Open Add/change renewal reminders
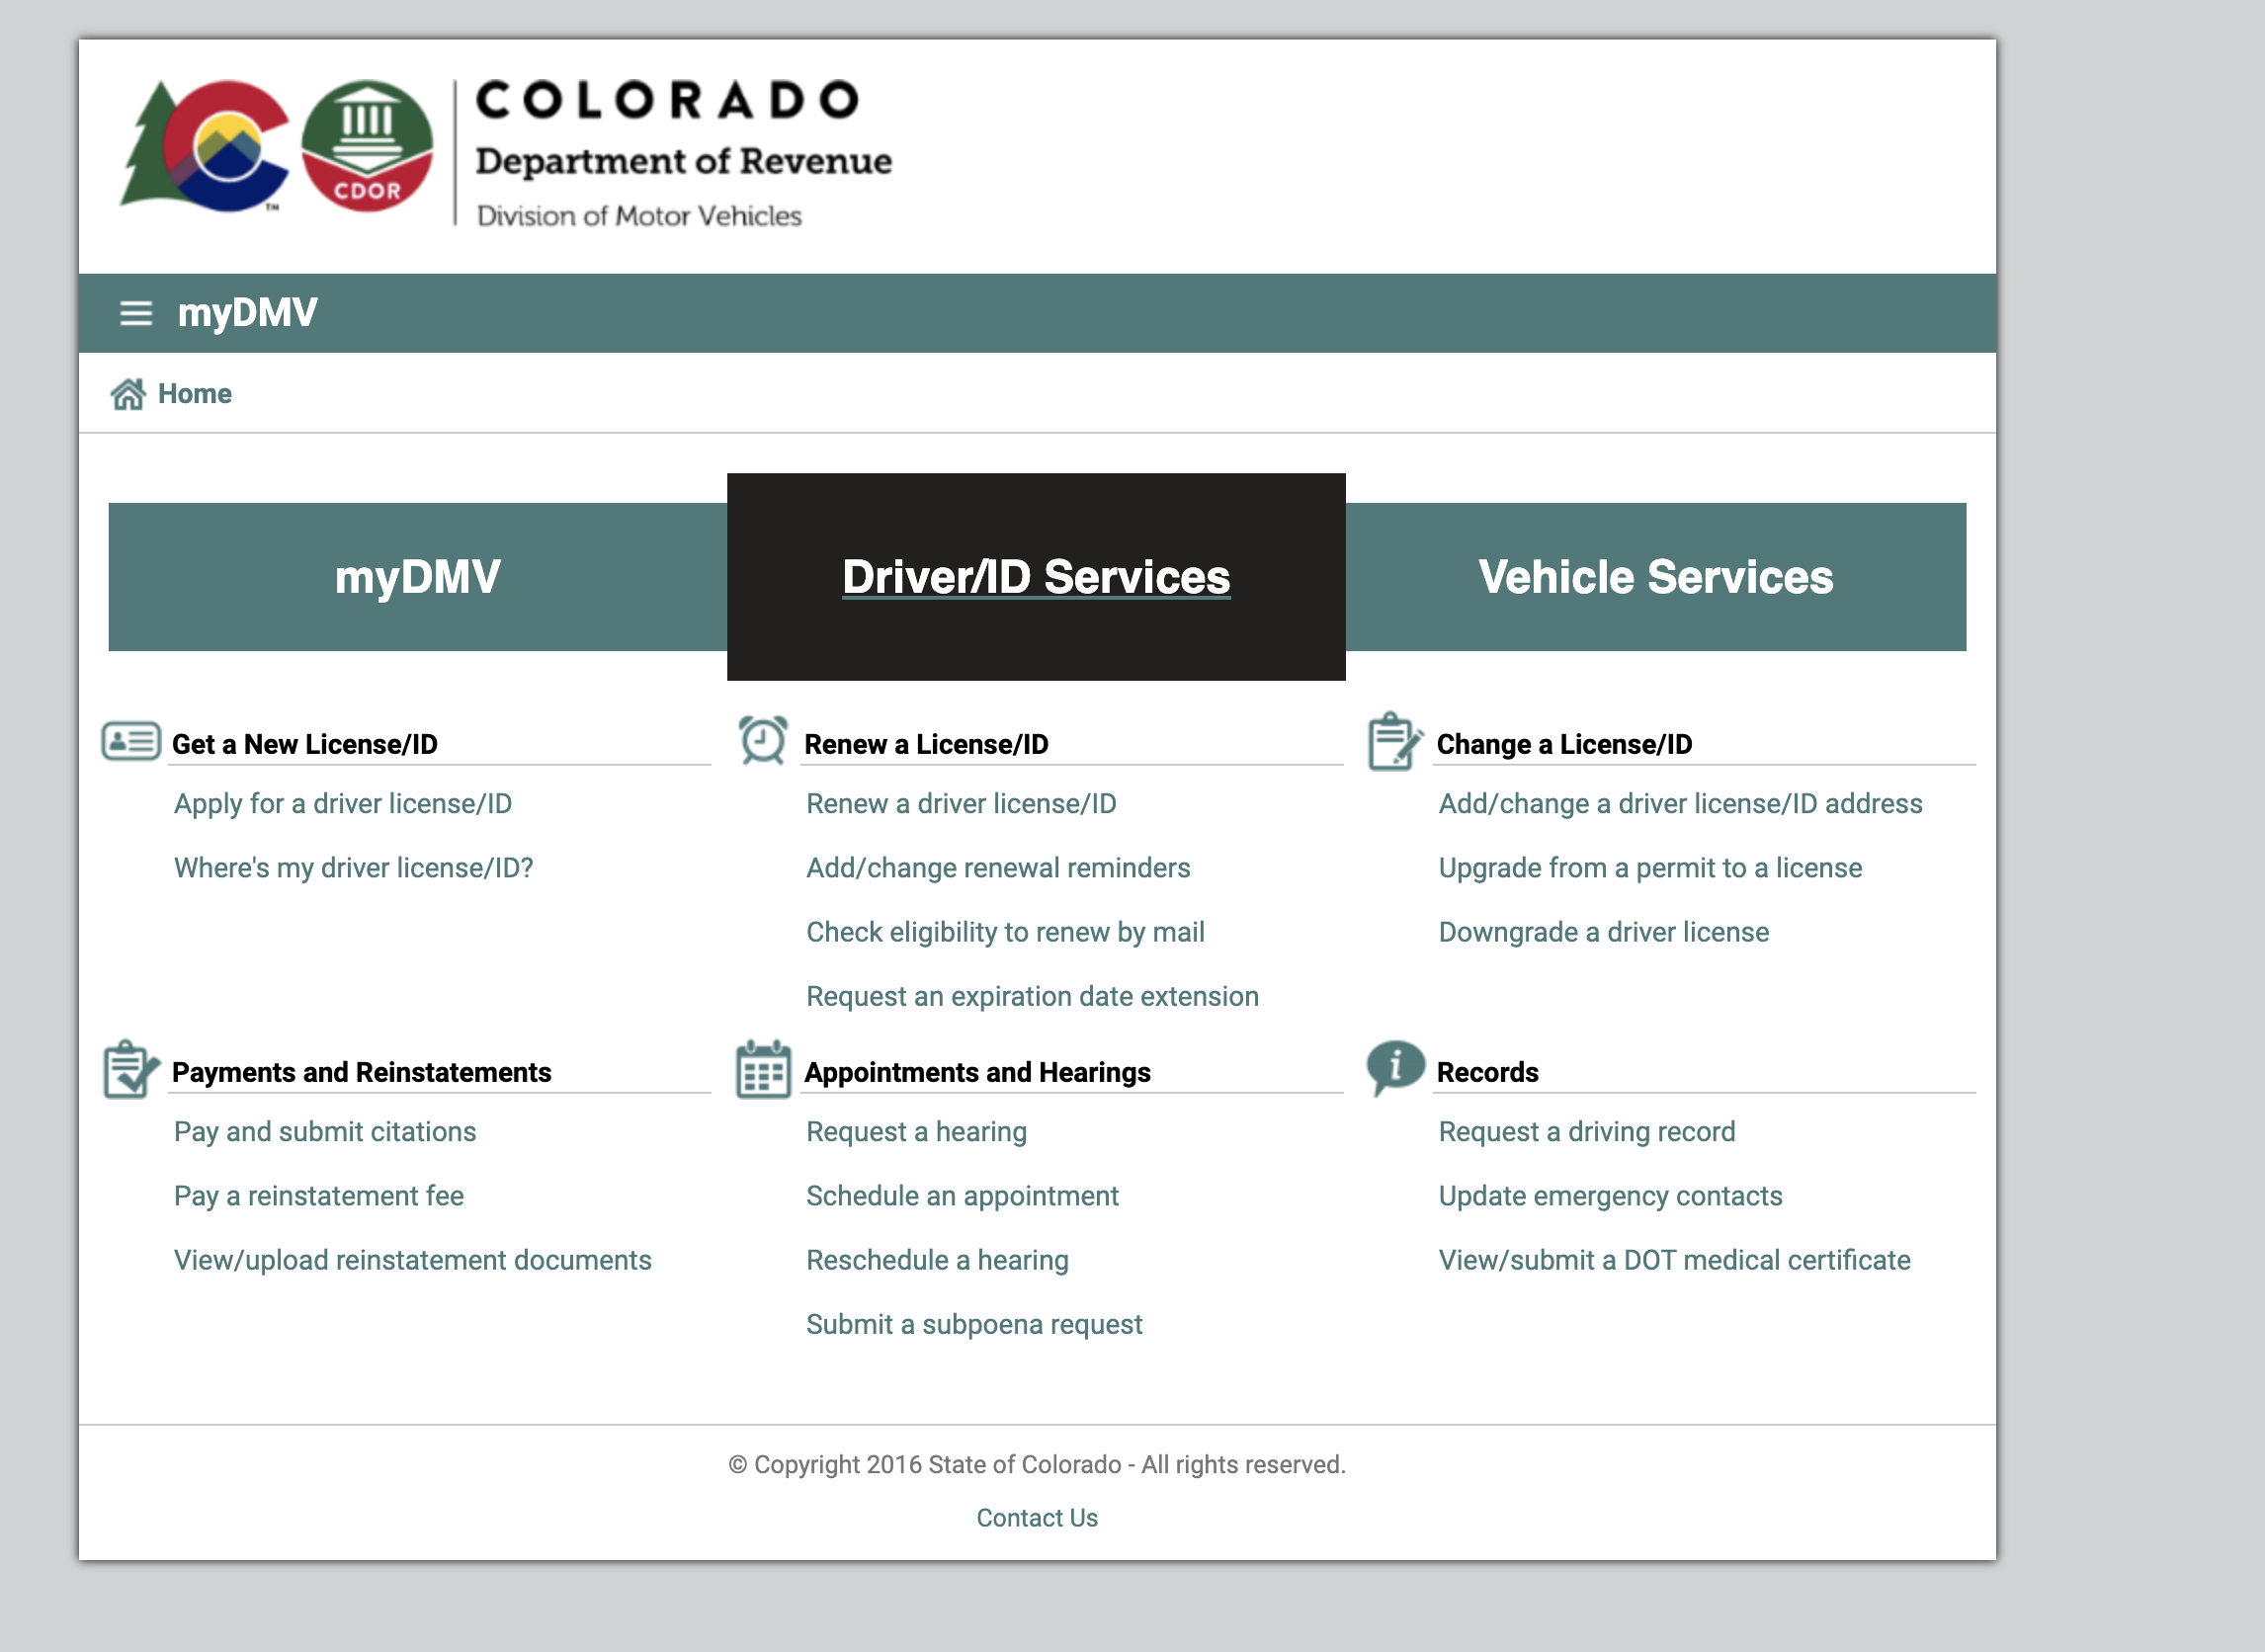The width and height of the screenshot is (2265, 1652). pos(998,868)
